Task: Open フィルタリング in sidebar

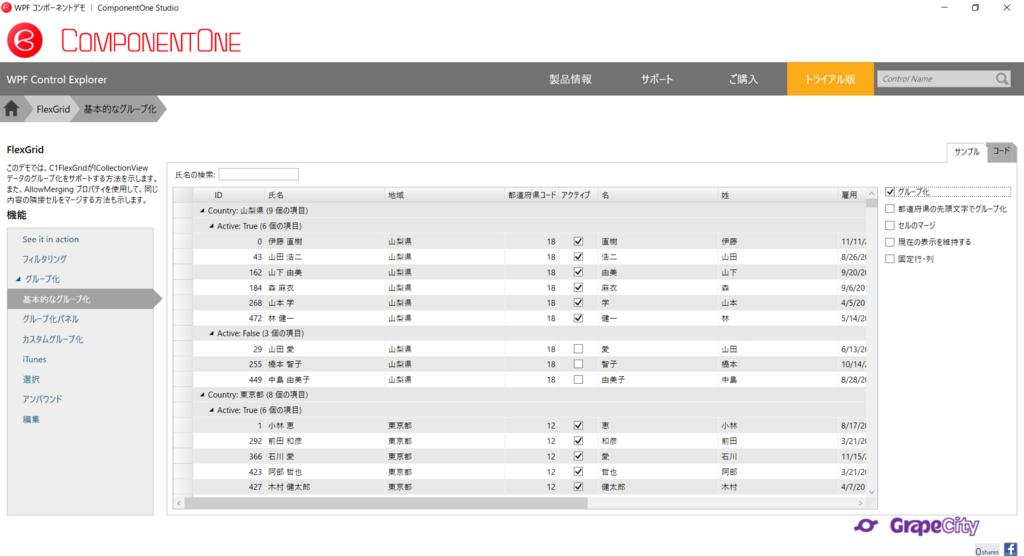Action: pos(44,259)
